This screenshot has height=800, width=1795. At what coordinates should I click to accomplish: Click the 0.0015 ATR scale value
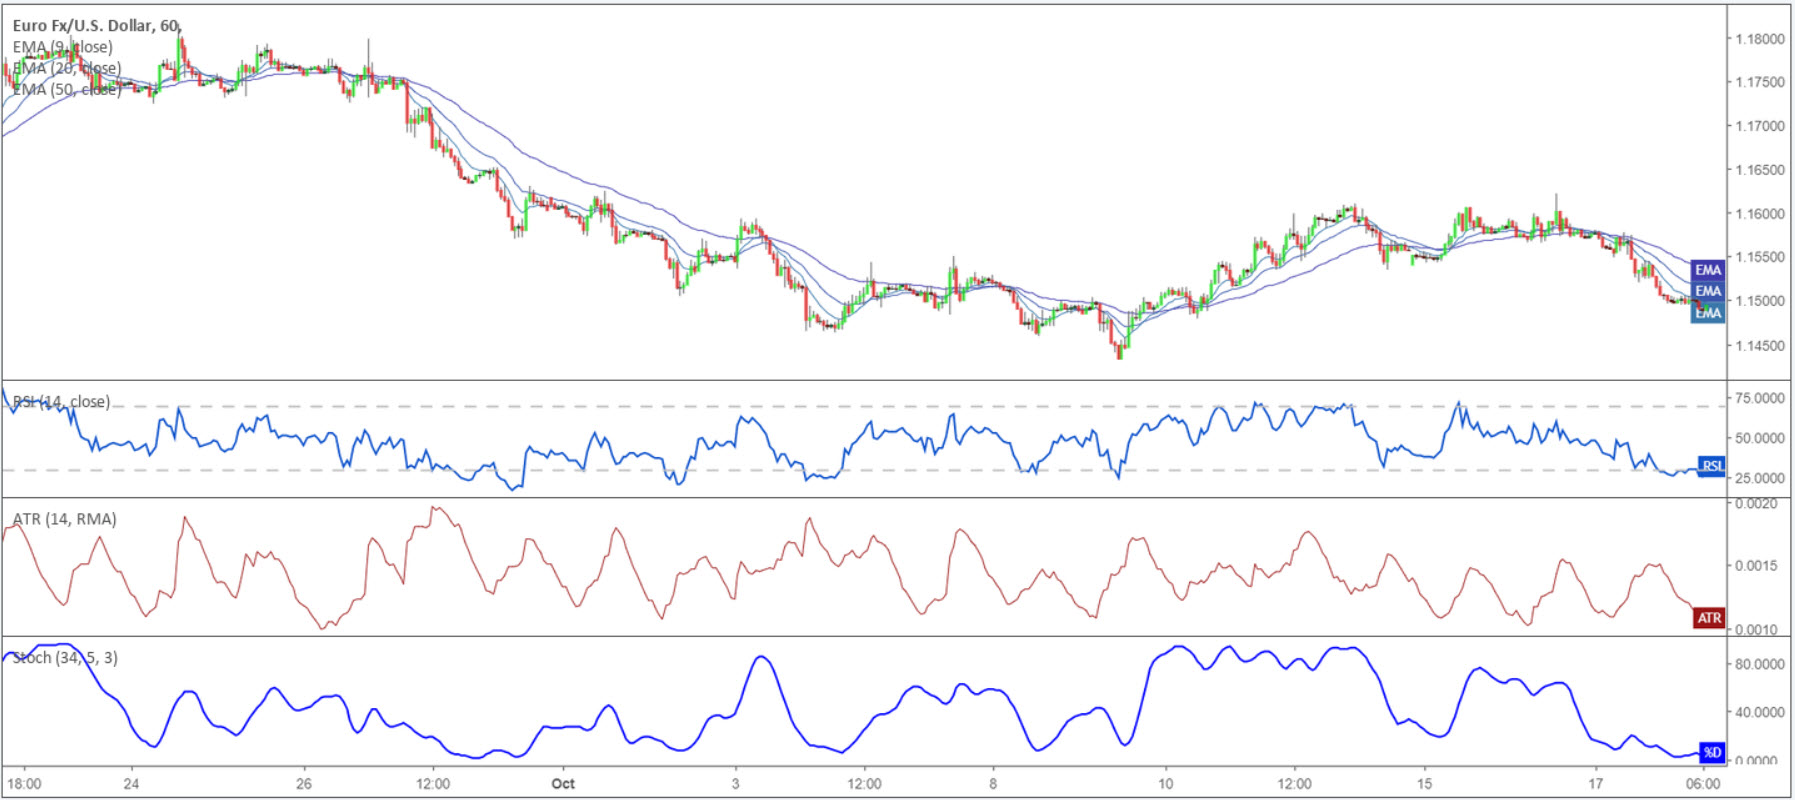click(1756, 566)
